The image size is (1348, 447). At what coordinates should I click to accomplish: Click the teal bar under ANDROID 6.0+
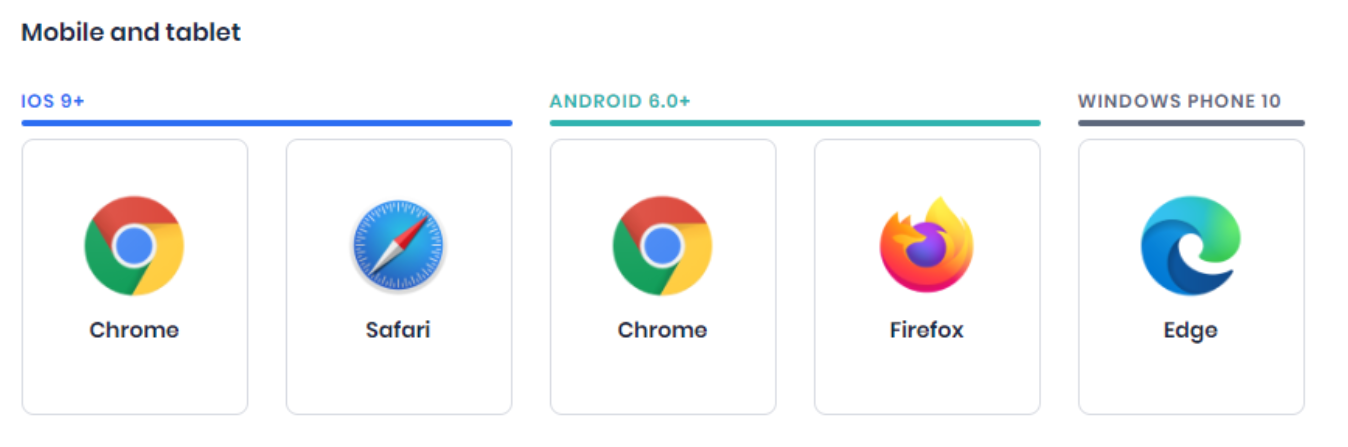point(795,123)
